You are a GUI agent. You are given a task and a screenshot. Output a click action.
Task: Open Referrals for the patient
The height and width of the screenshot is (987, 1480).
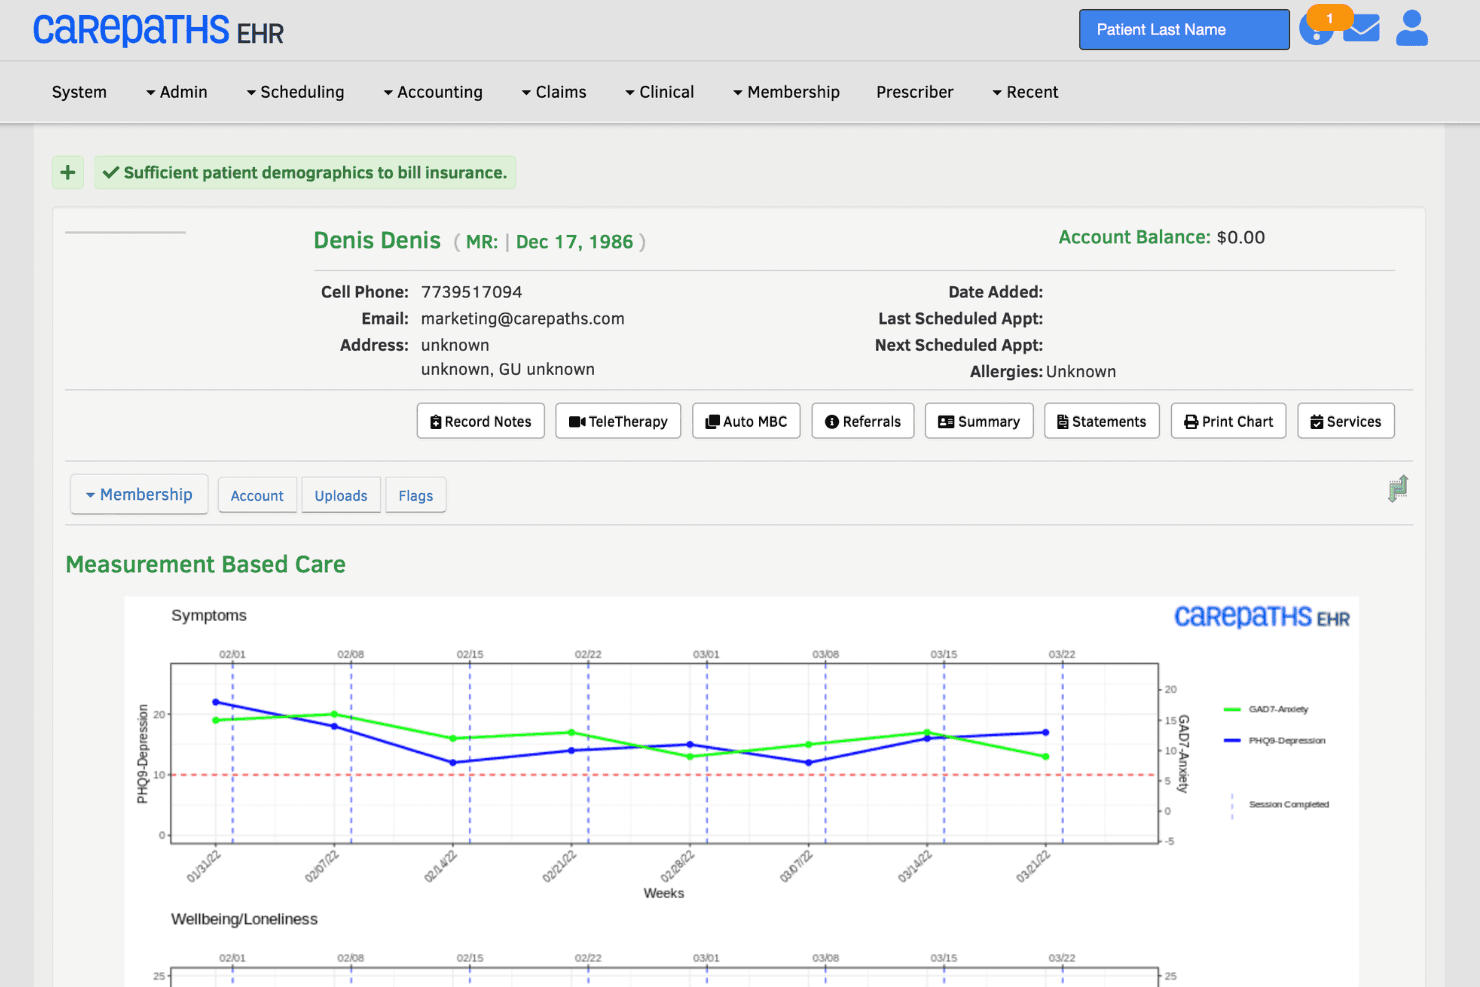pos(863,421)
